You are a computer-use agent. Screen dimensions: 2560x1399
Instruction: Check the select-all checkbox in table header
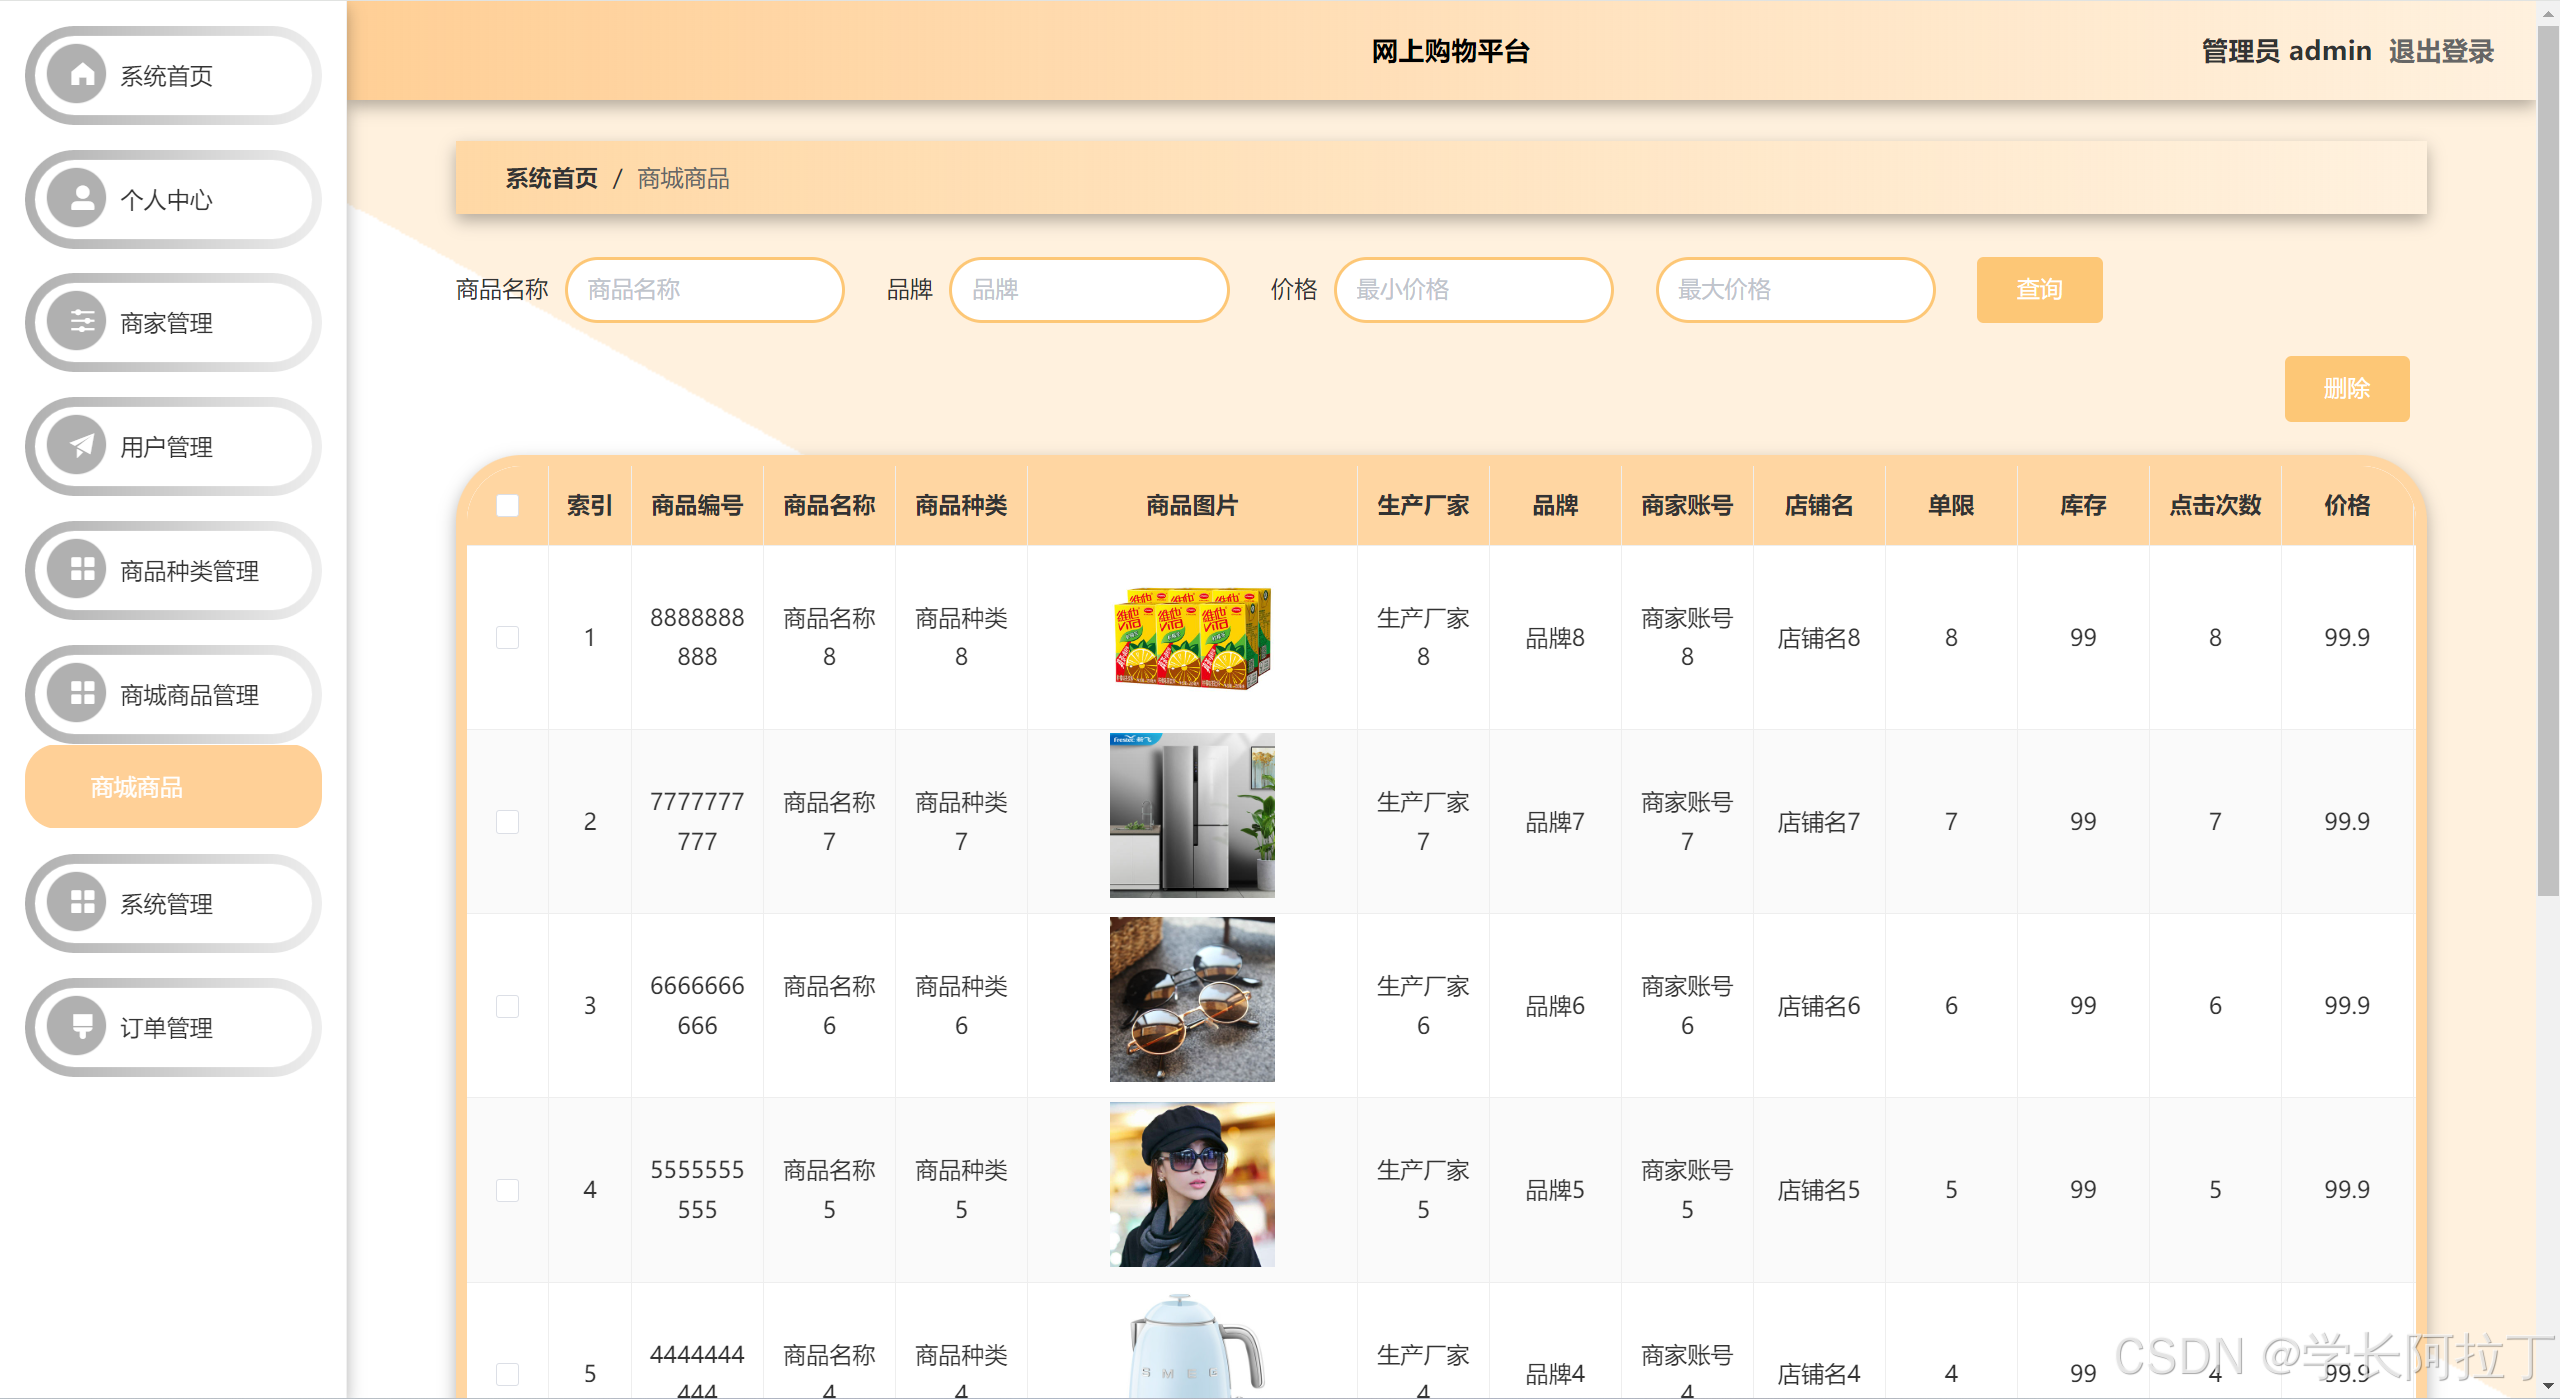tap(507, 506)
